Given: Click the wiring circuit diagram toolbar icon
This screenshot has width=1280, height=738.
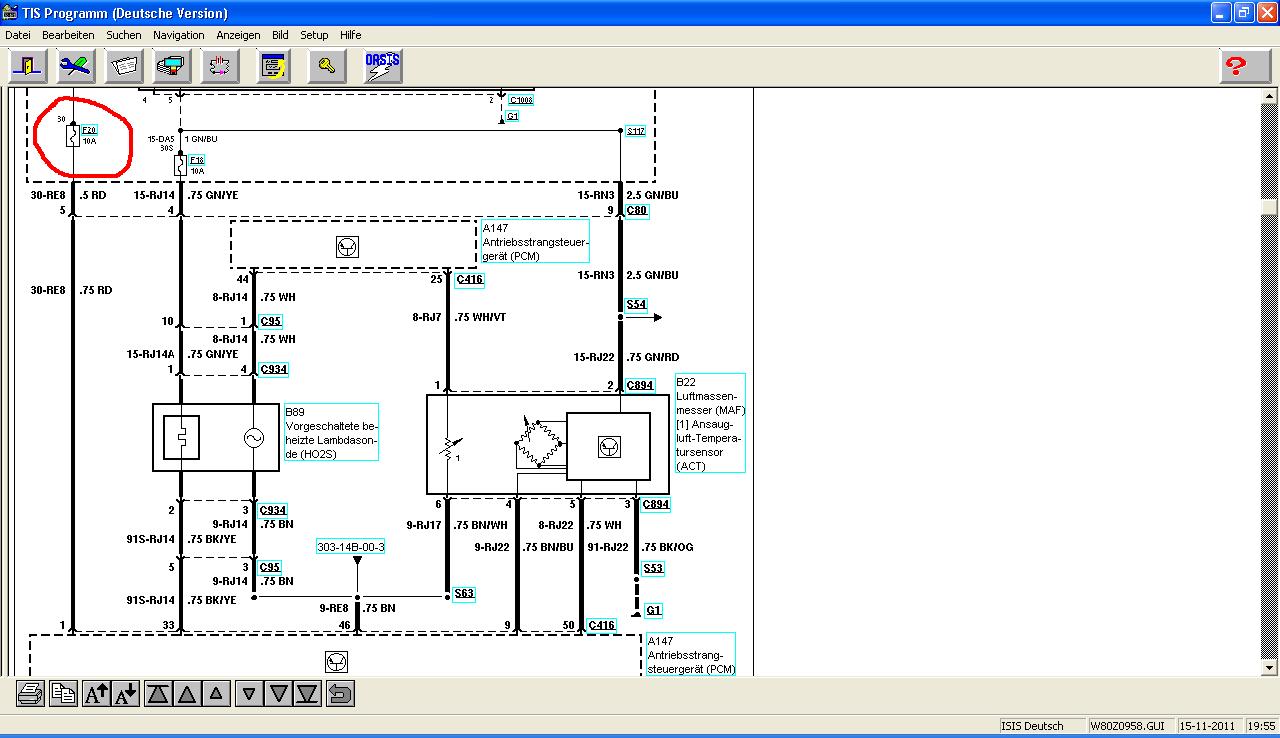Looking at the screenshot, I should click(220, 66).
